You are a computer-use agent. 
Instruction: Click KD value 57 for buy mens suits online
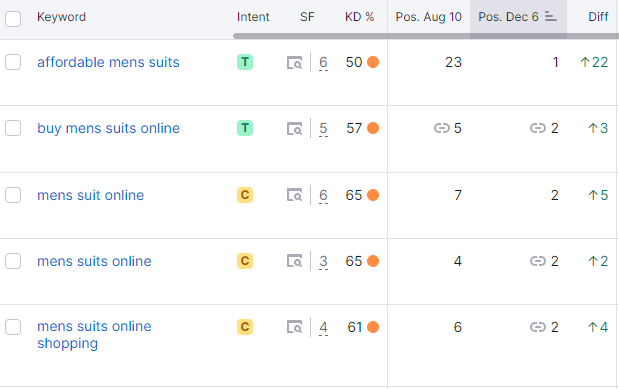(354, 128)
